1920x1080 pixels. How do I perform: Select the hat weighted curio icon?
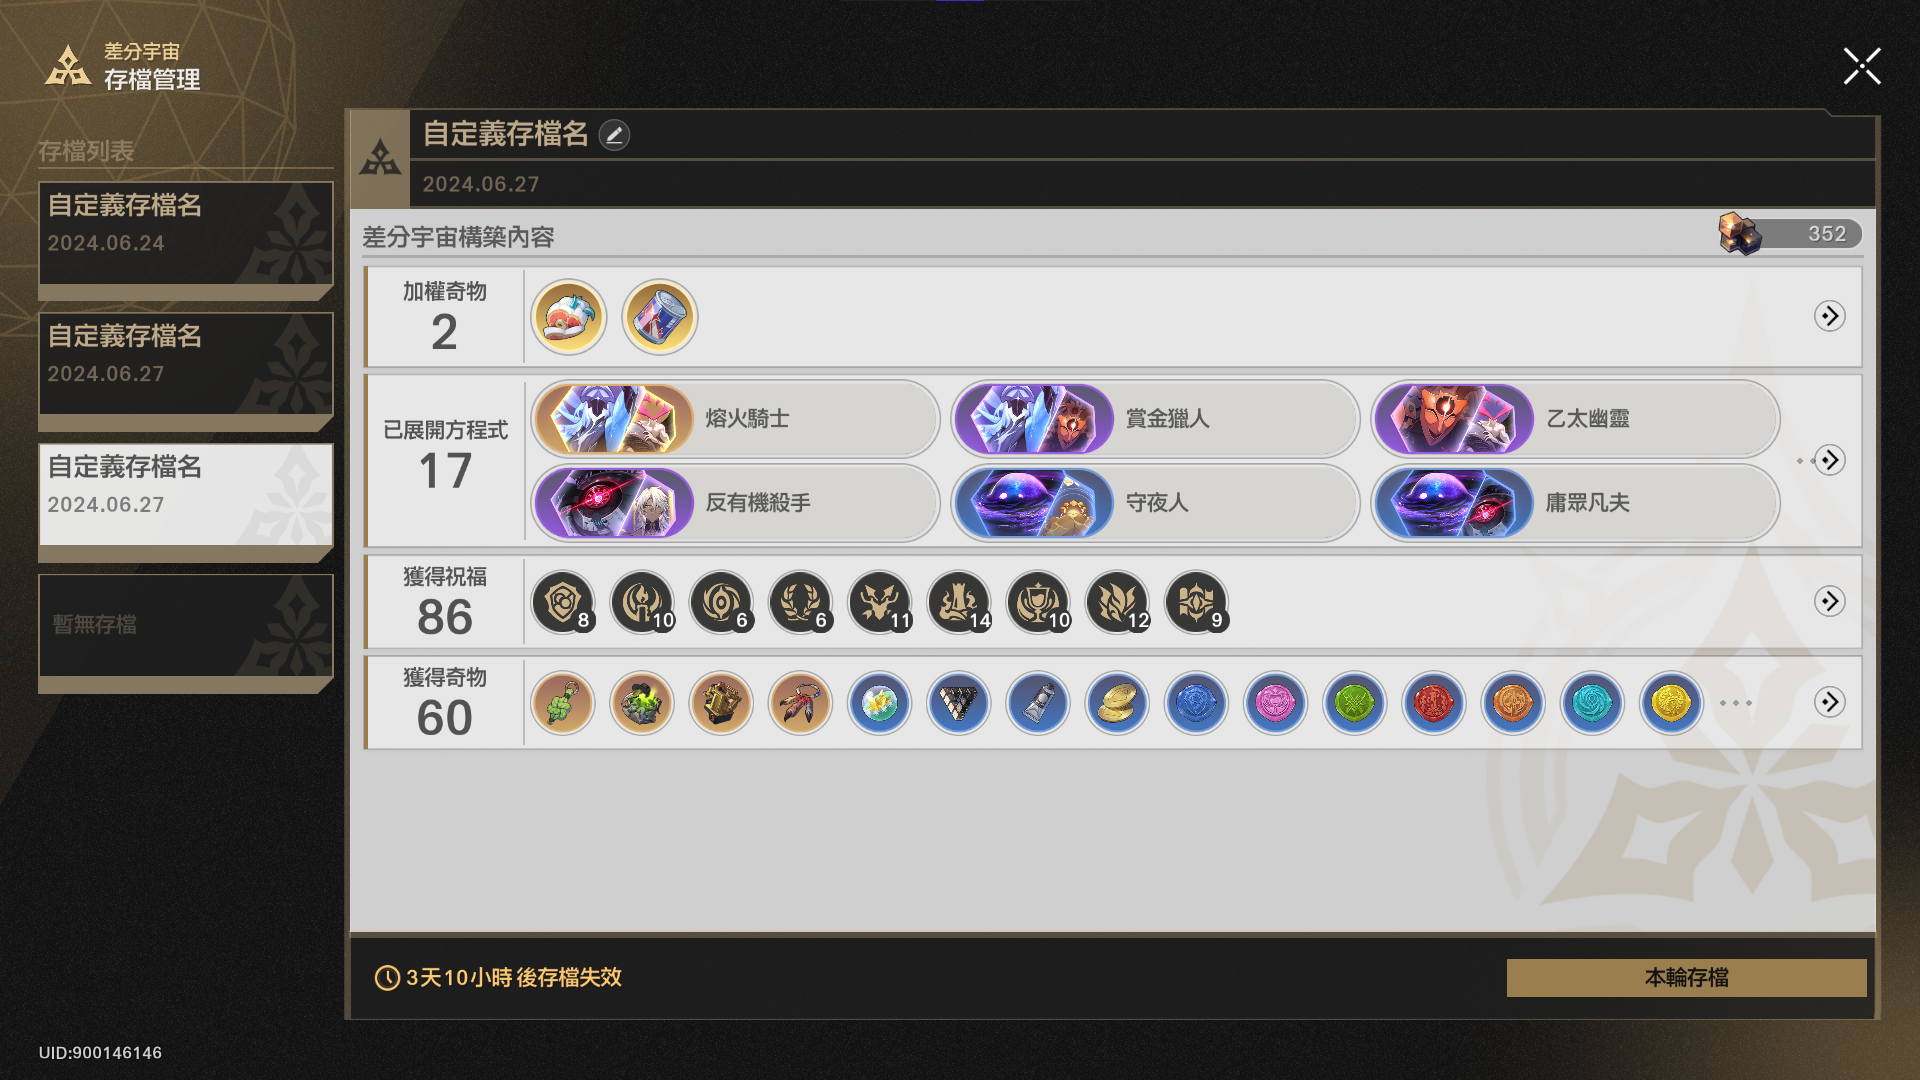pos(568,317)
